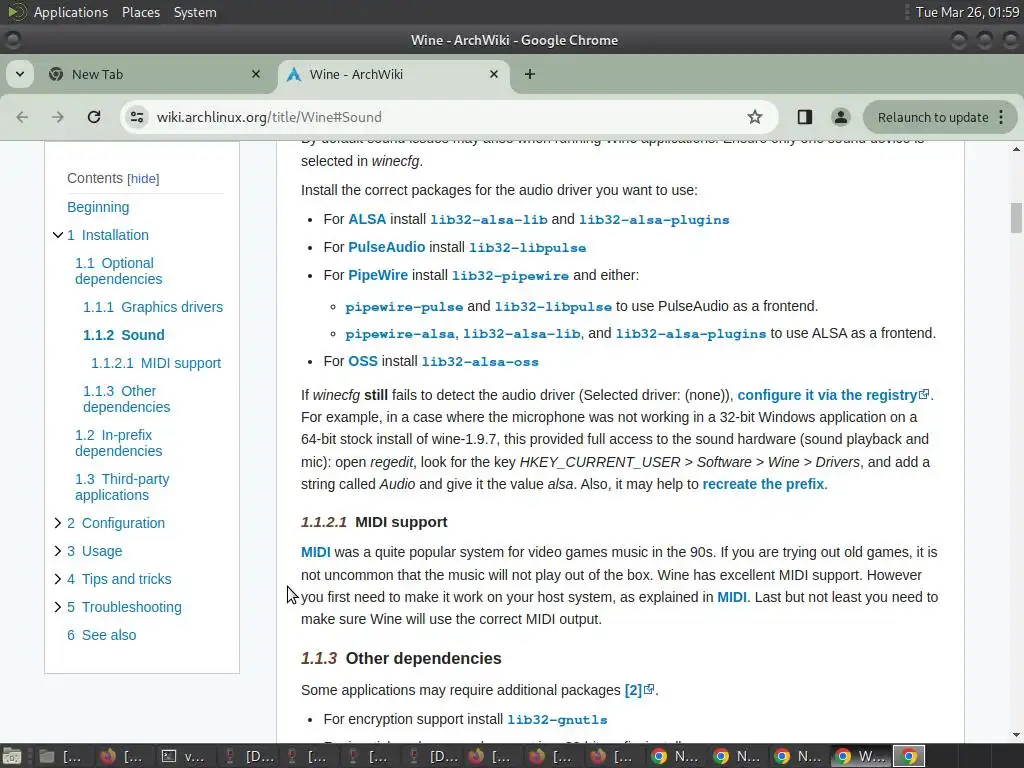Viewport: 1024px width, 768px height.
Task: Open 1.1.1 Graphics drivers in contents
Action: (153, 307)
